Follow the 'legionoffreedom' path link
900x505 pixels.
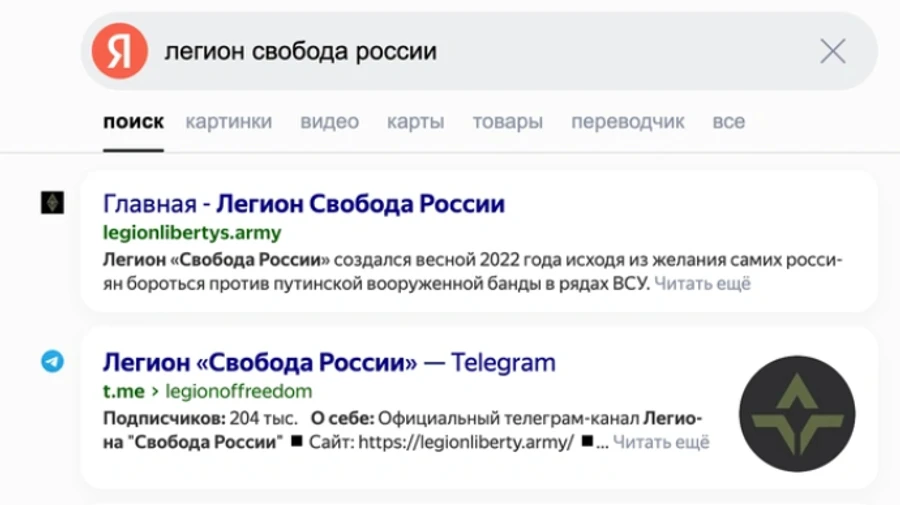click(x=239, y=391)
